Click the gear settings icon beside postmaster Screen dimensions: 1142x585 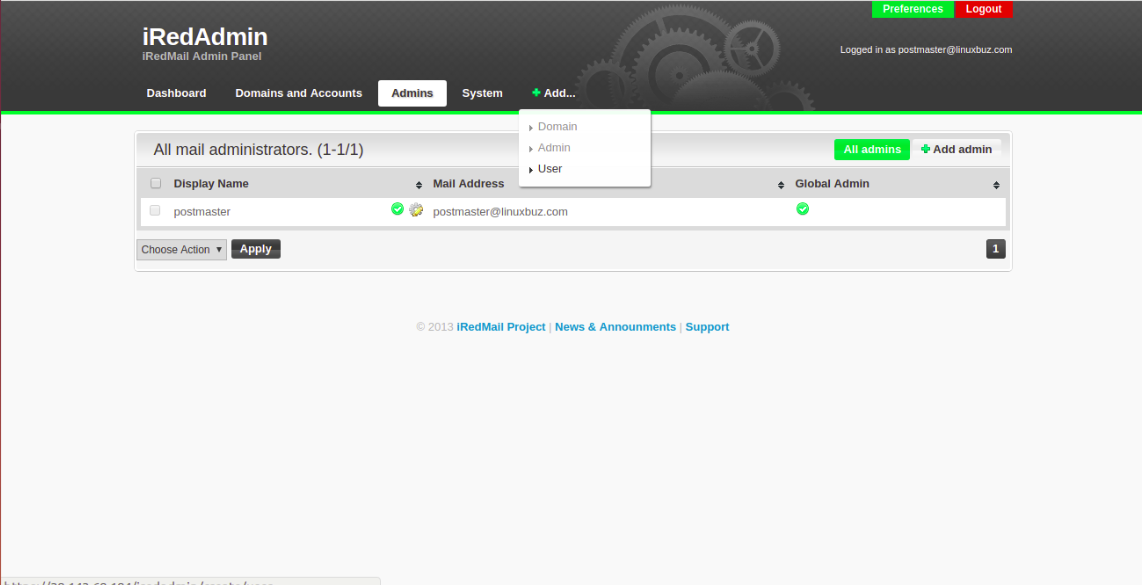click(416, 210)
